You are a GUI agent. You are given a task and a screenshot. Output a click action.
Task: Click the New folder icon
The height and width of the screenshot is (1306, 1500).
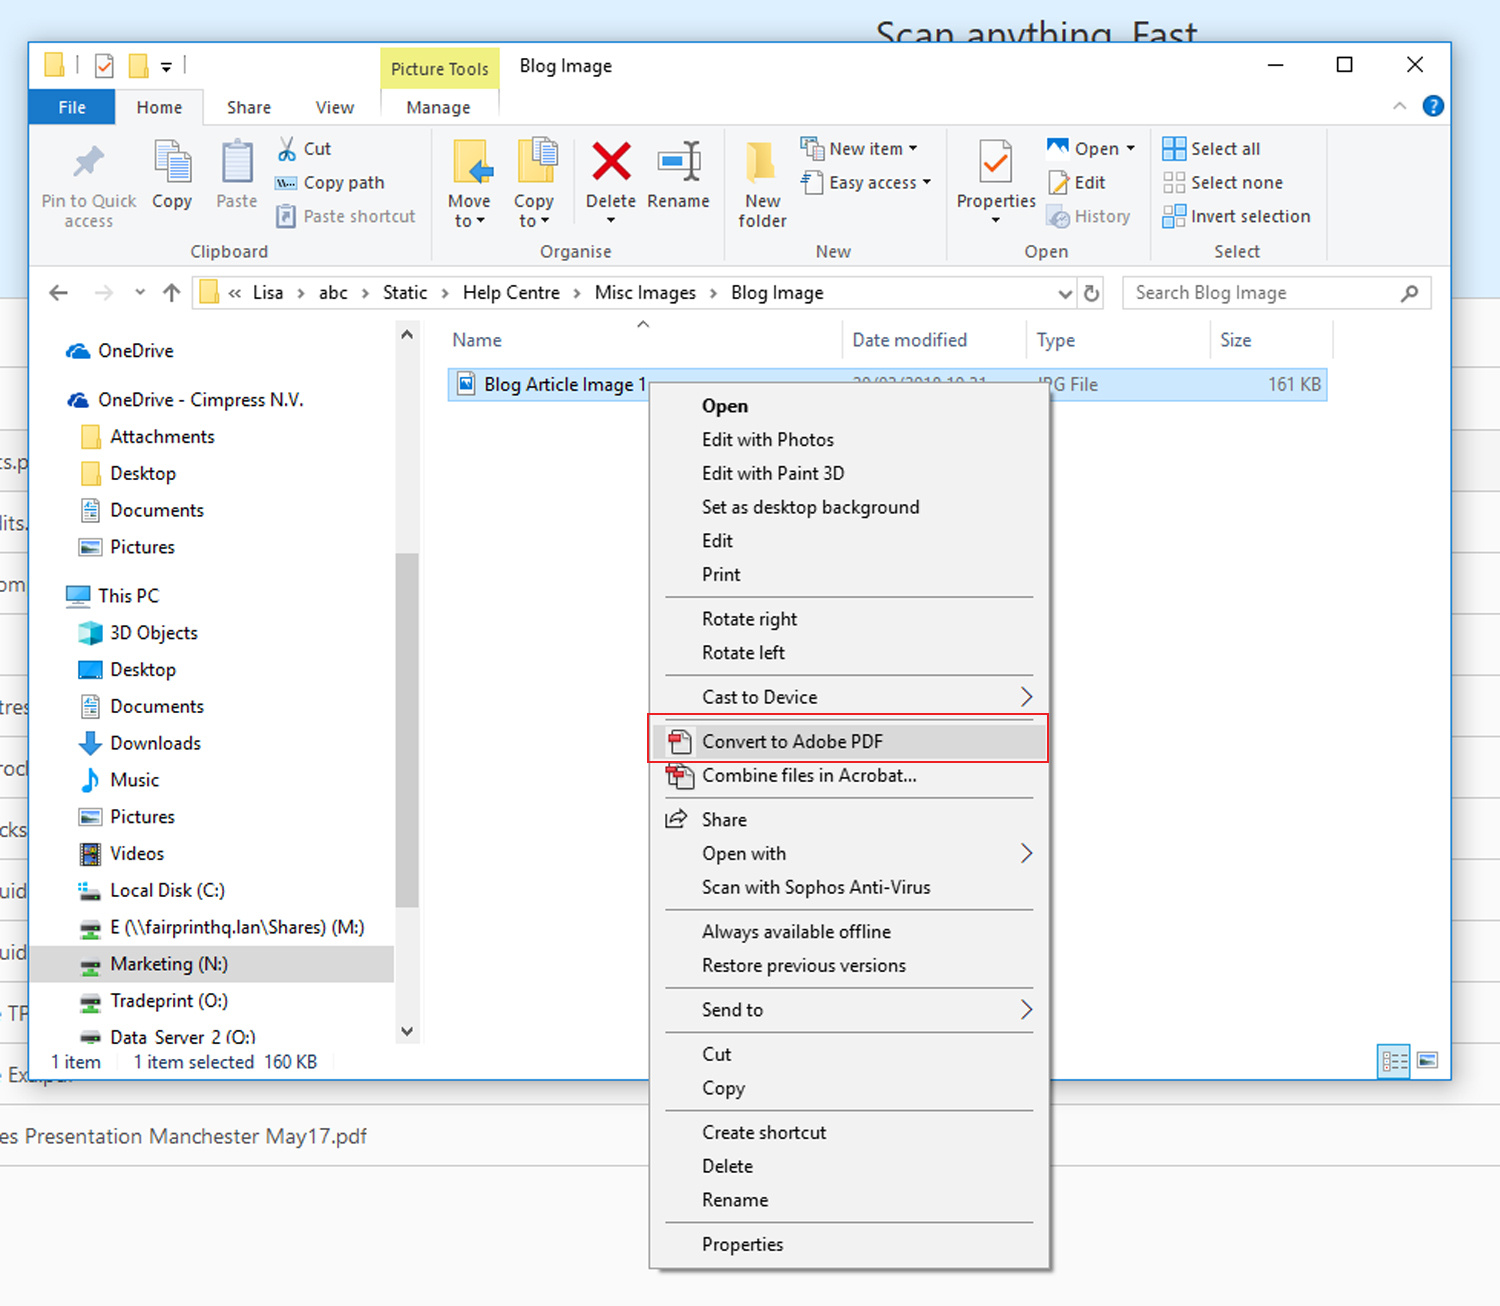[762, 162]
